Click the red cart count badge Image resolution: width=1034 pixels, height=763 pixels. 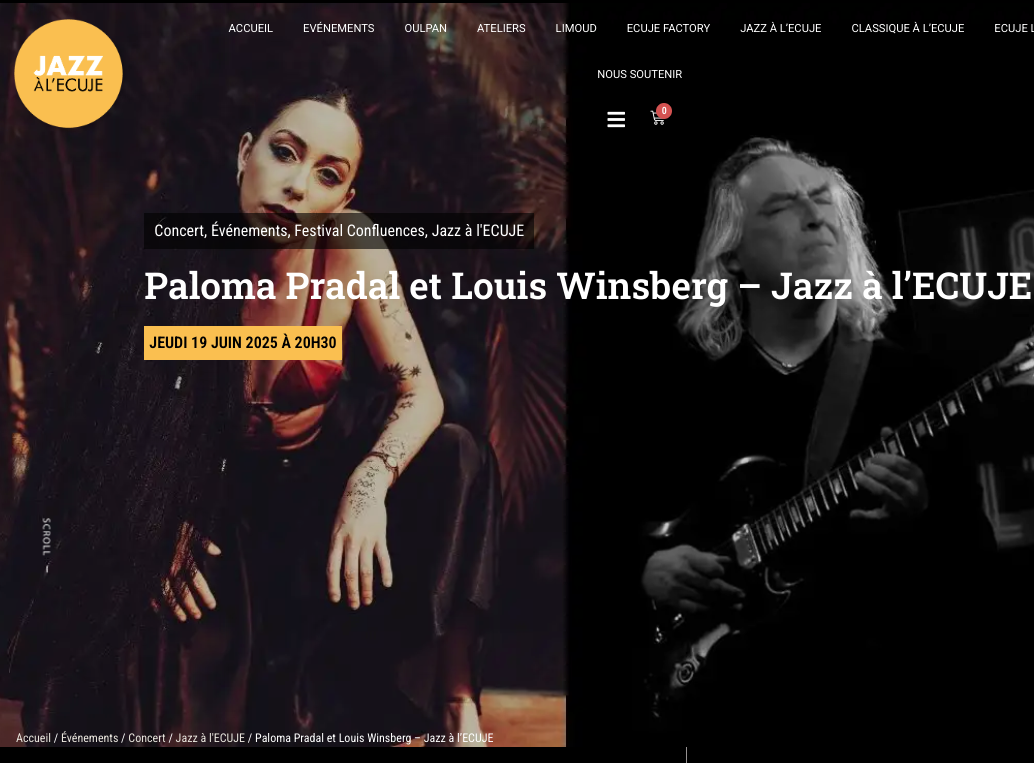click(664, 111)
